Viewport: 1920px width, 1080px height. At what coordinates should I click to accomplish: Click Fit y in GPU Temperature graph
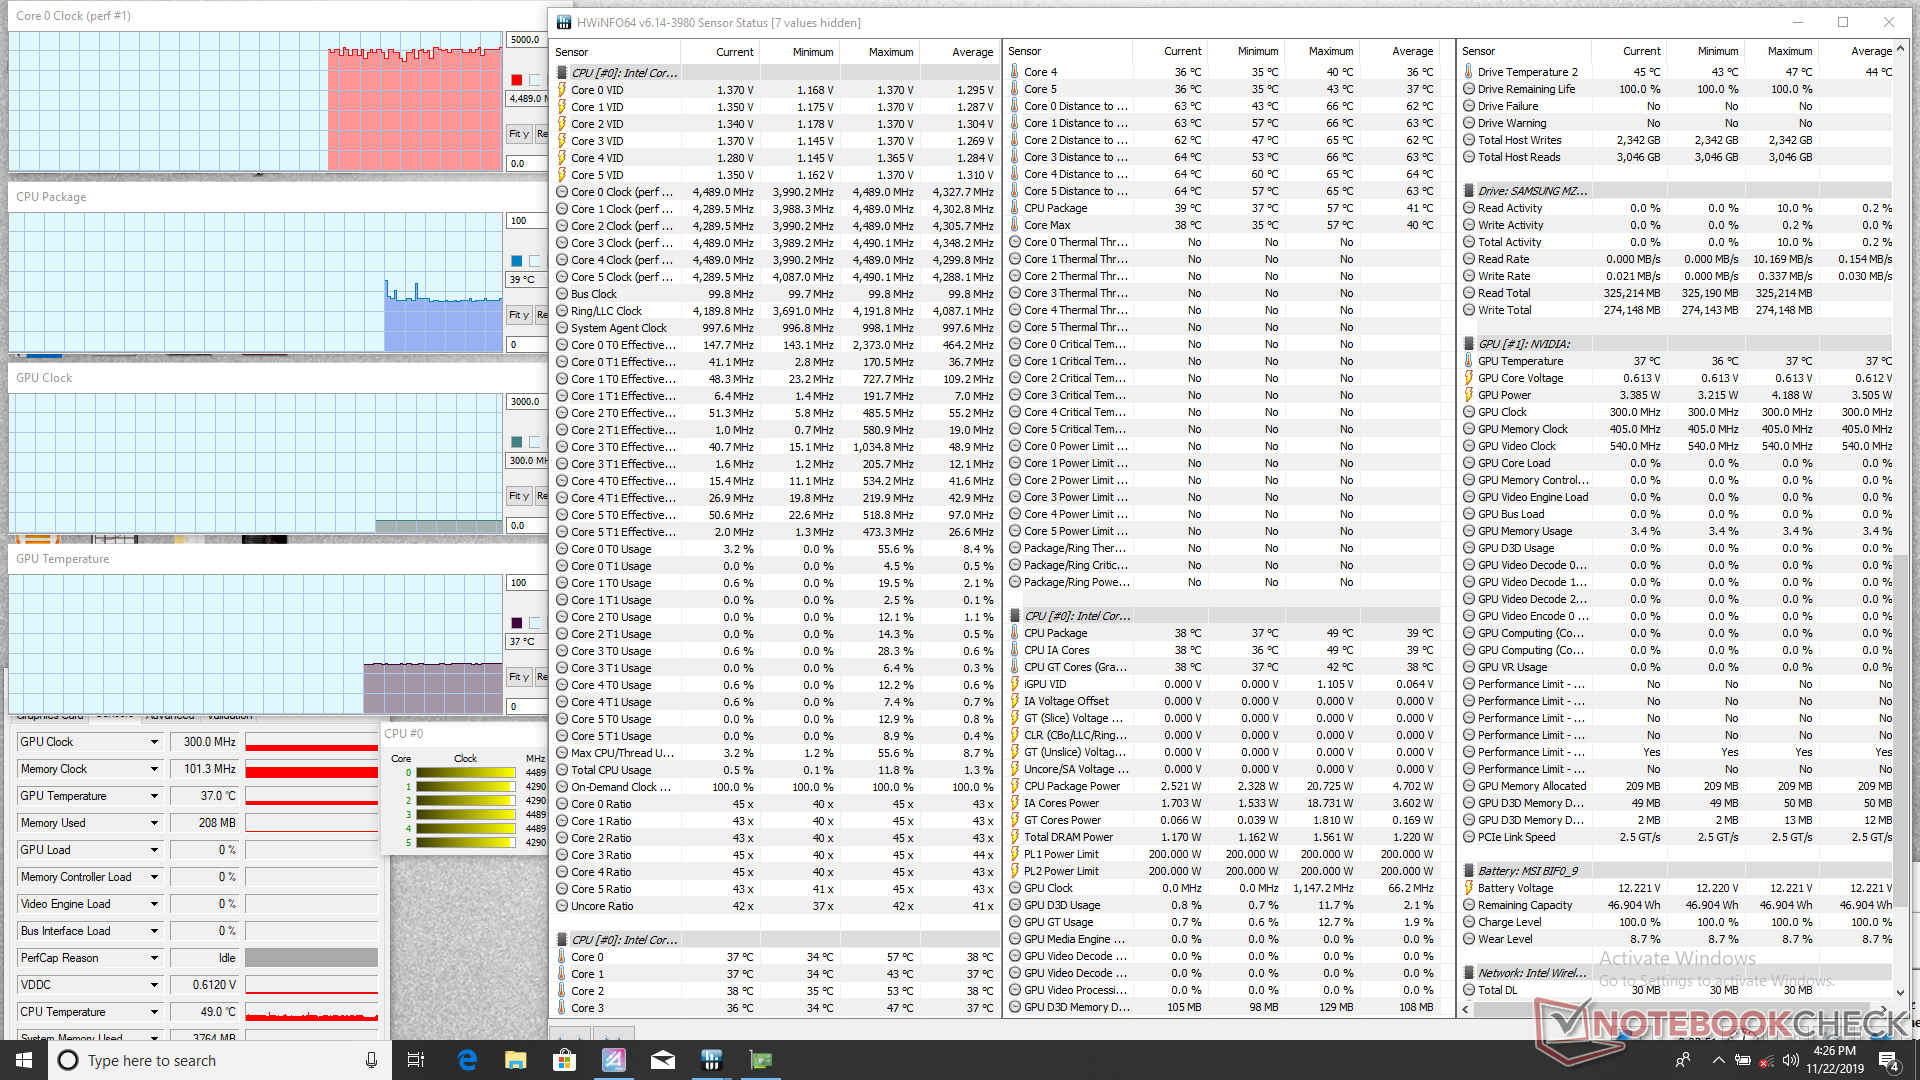pyautogui.click(x=518, y=677)
